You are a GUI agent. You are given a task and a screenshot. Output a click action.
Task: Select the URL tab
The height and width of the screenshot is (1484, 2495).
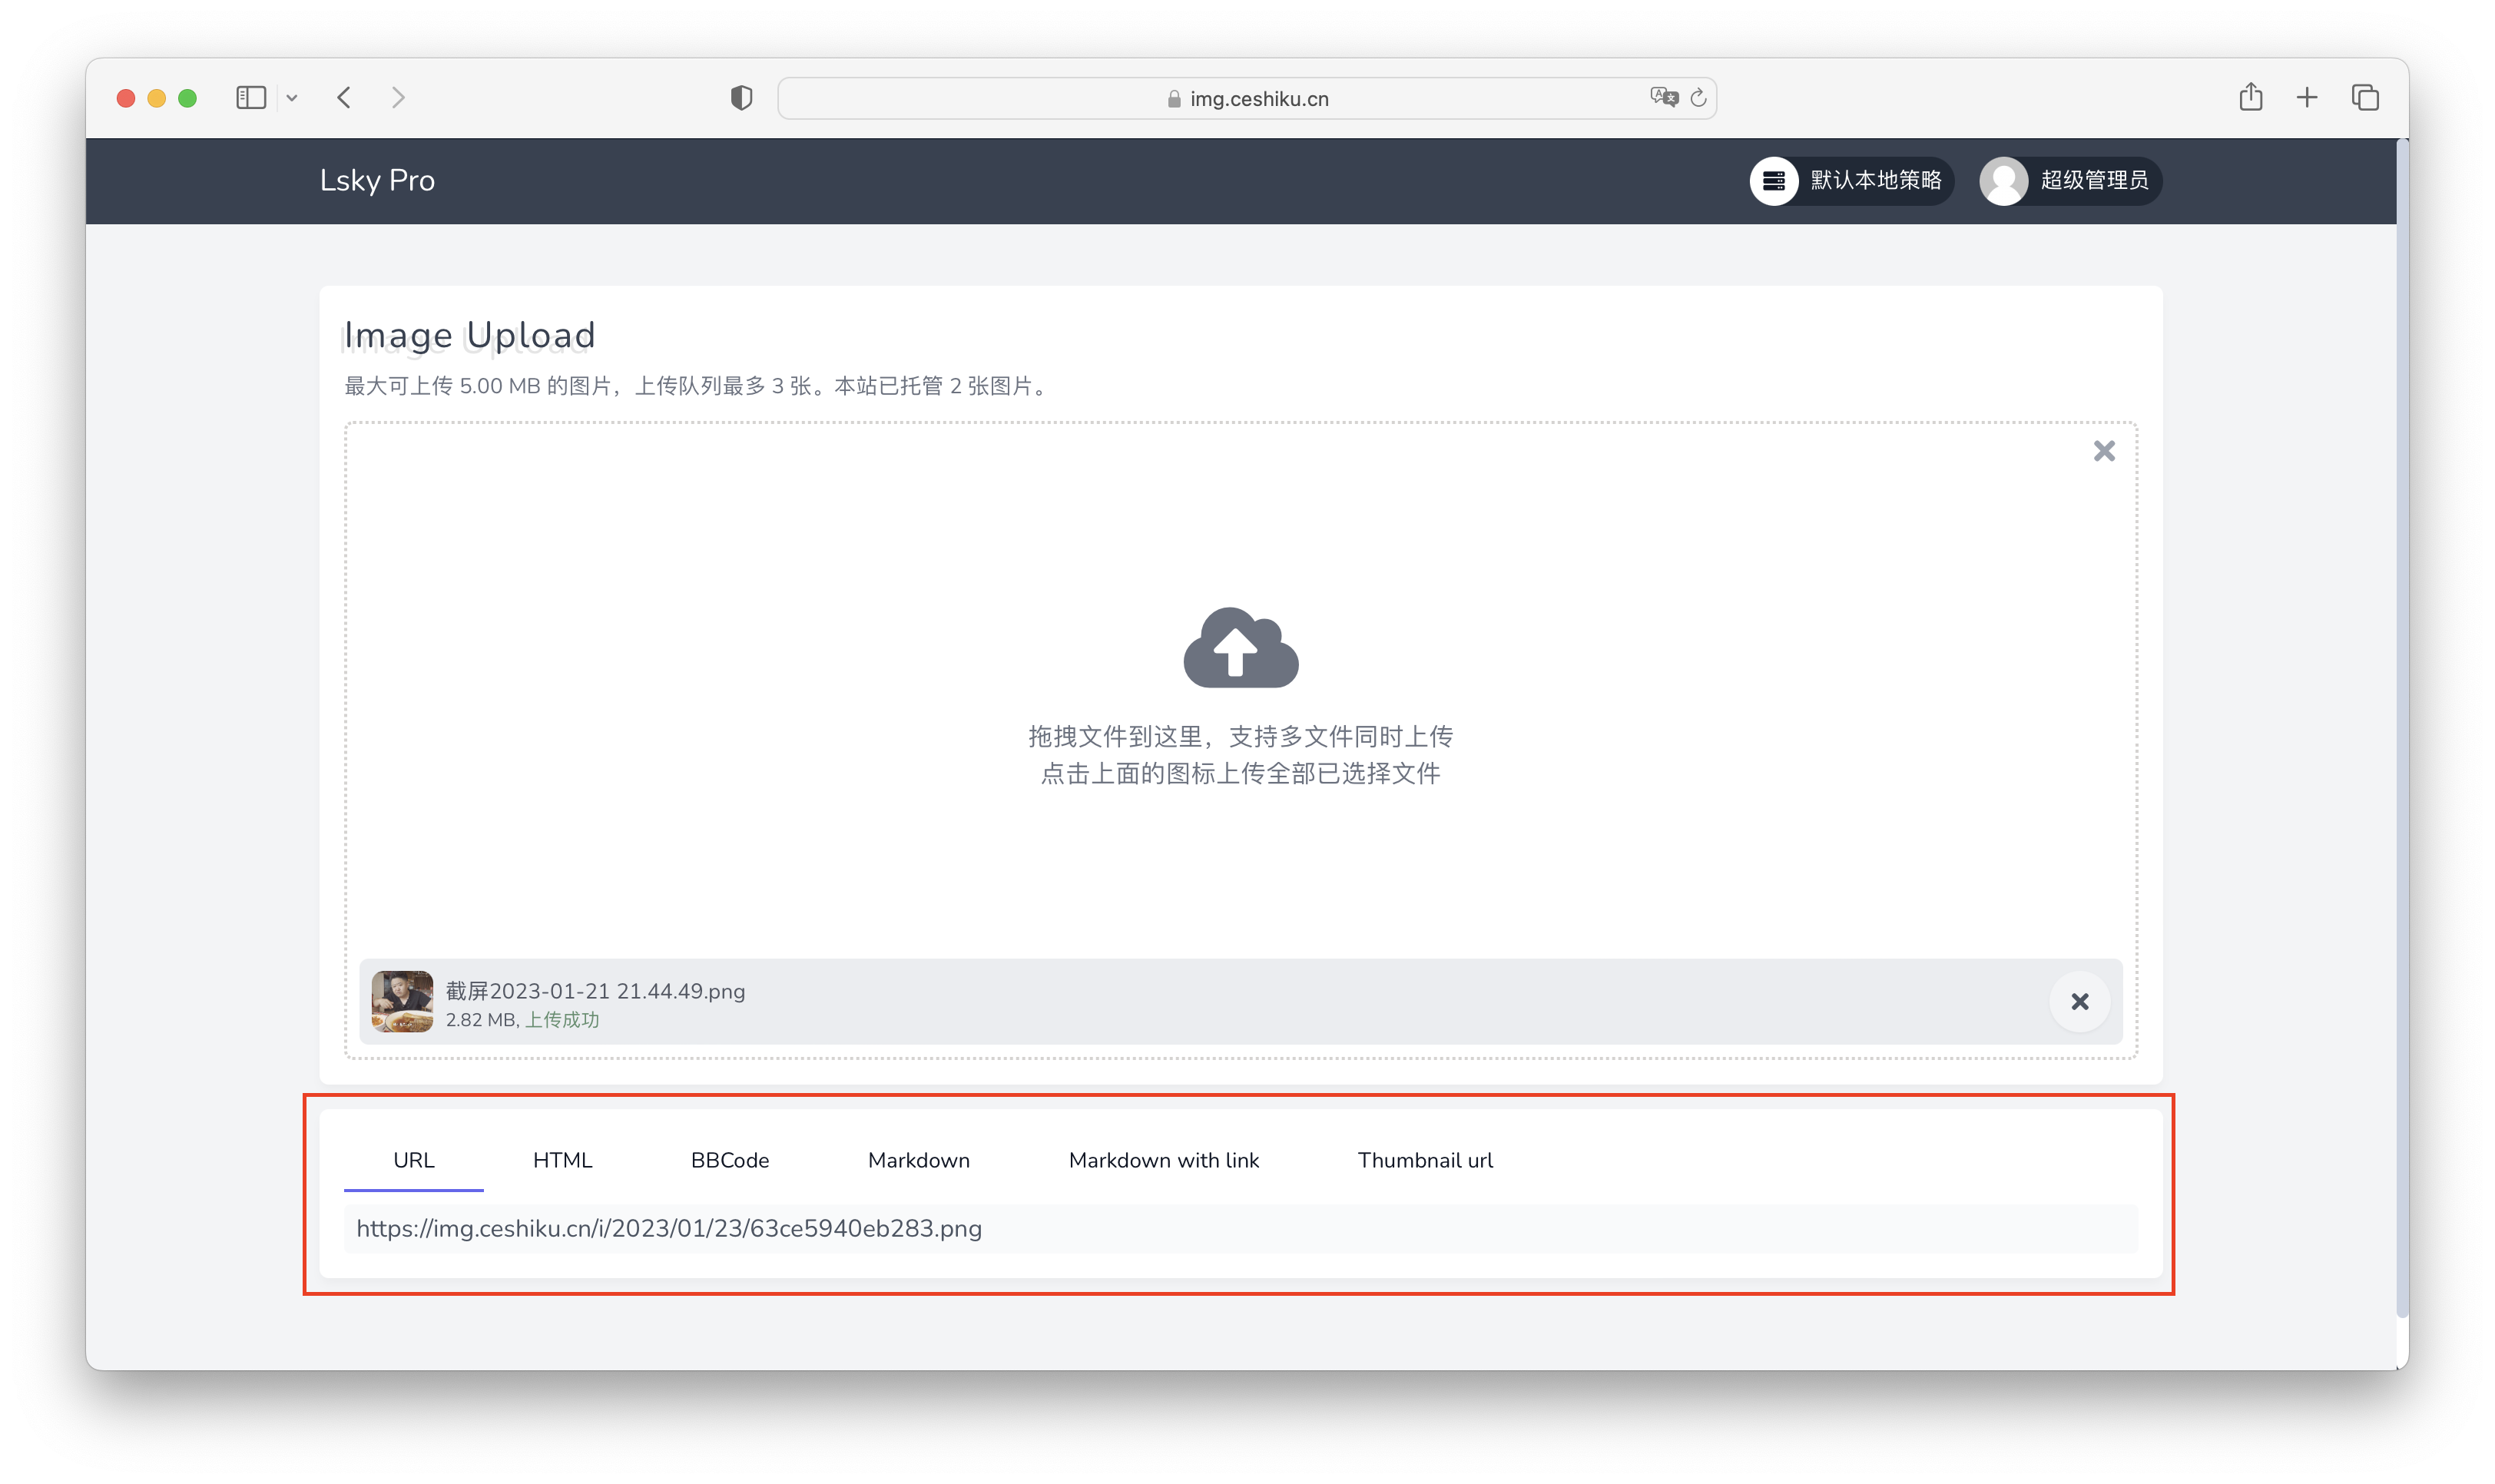point(414,1160)
